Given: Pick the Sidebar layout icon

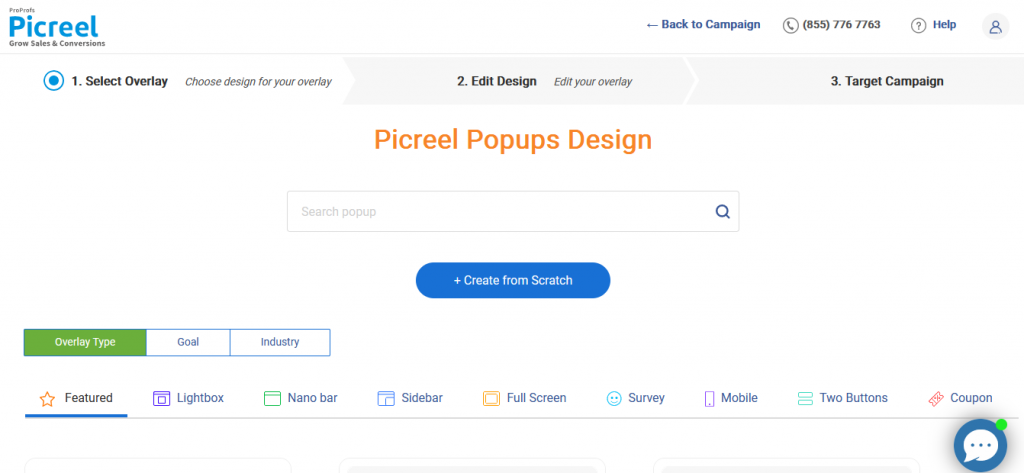Looking at the screenshot, I should pyautogui.click(x=386, y=399).
